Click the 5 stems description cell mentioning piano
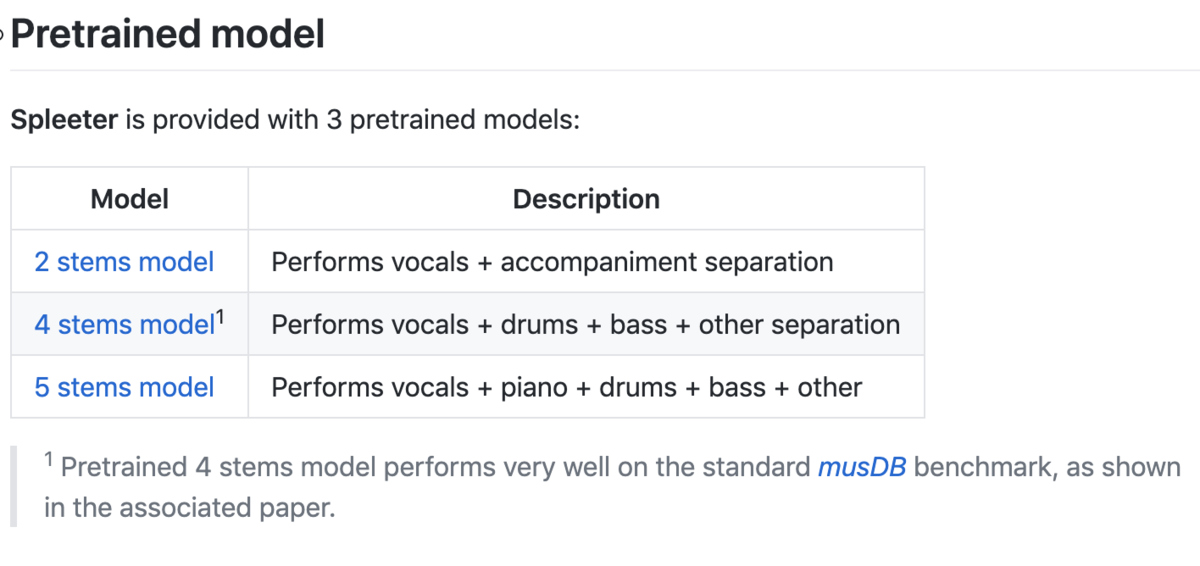This screenshot has width=1200, height=566. pyautogui.click(x=586, y=387)
